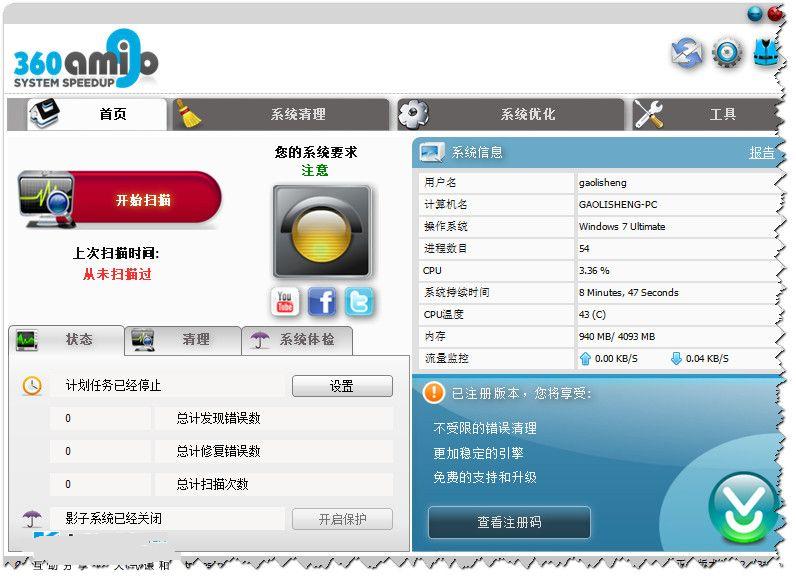Viewport: 796px width, 578px height.
Task: Click the uptime 8 Minutes, 47 Seconds
Action: coord(628,292)
